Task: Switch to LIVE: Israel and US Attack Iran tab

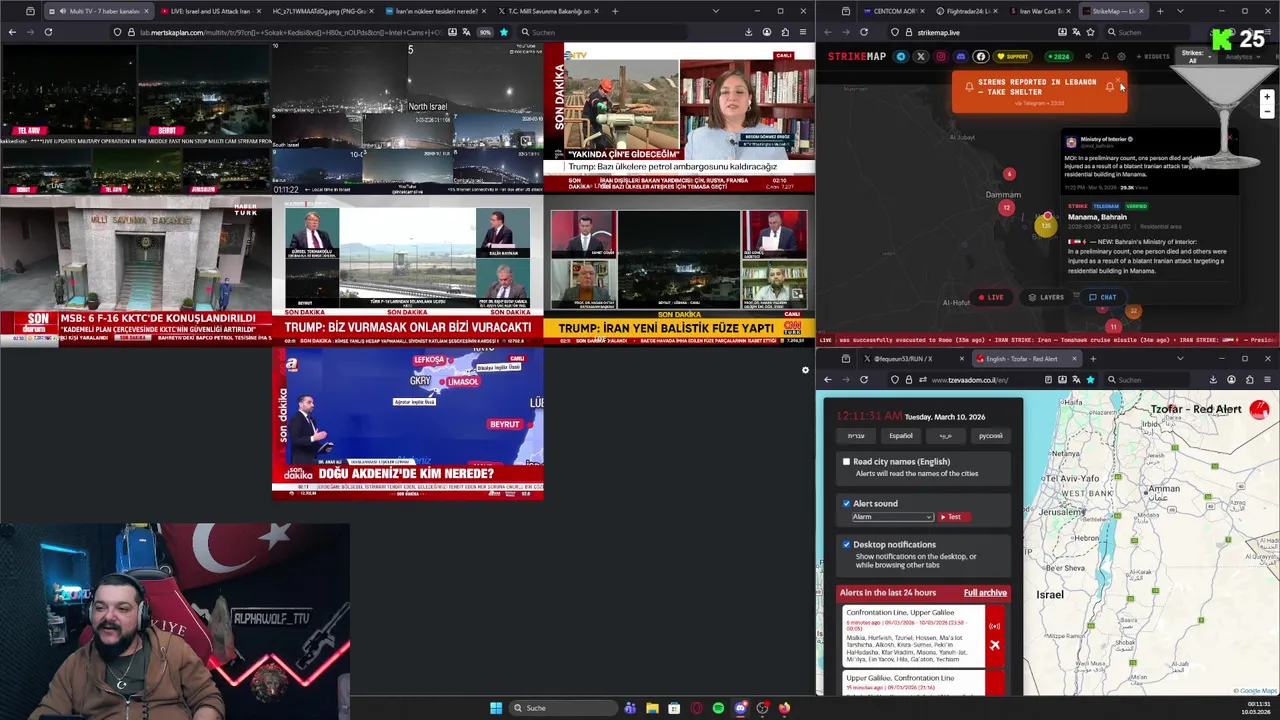Action: pyautogui.click(x=210, y=11)
